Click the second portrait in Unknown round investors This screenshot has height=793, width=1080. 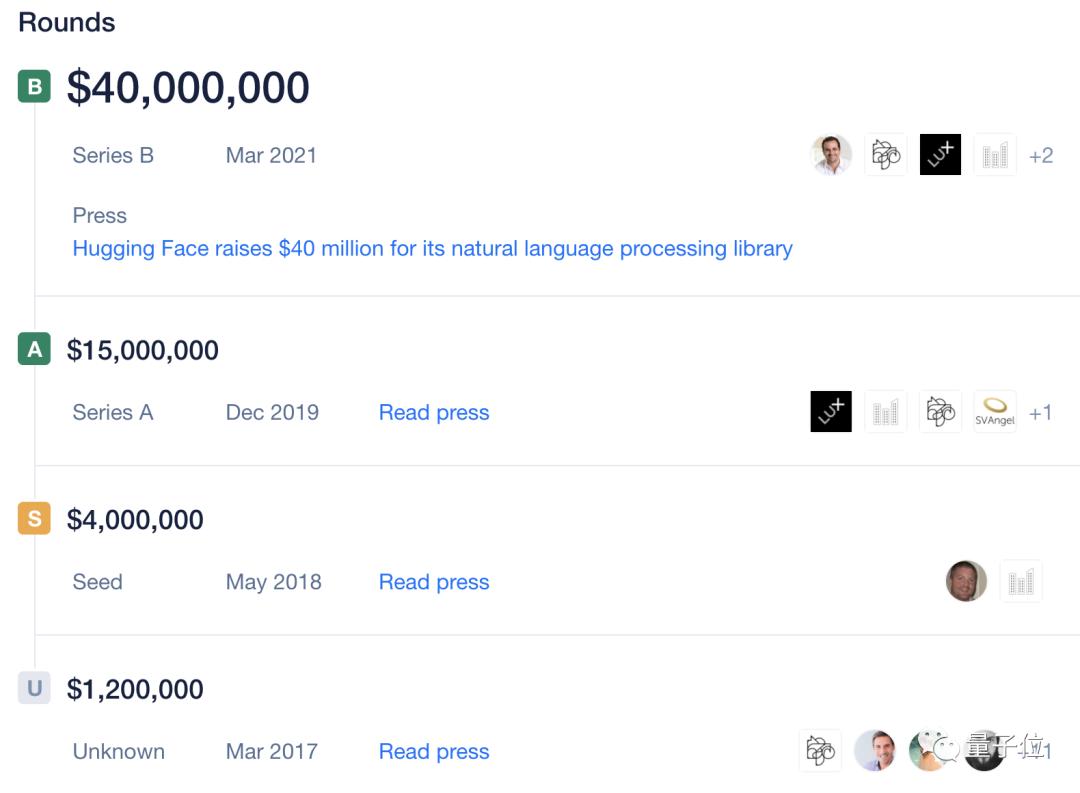[929, 751]
